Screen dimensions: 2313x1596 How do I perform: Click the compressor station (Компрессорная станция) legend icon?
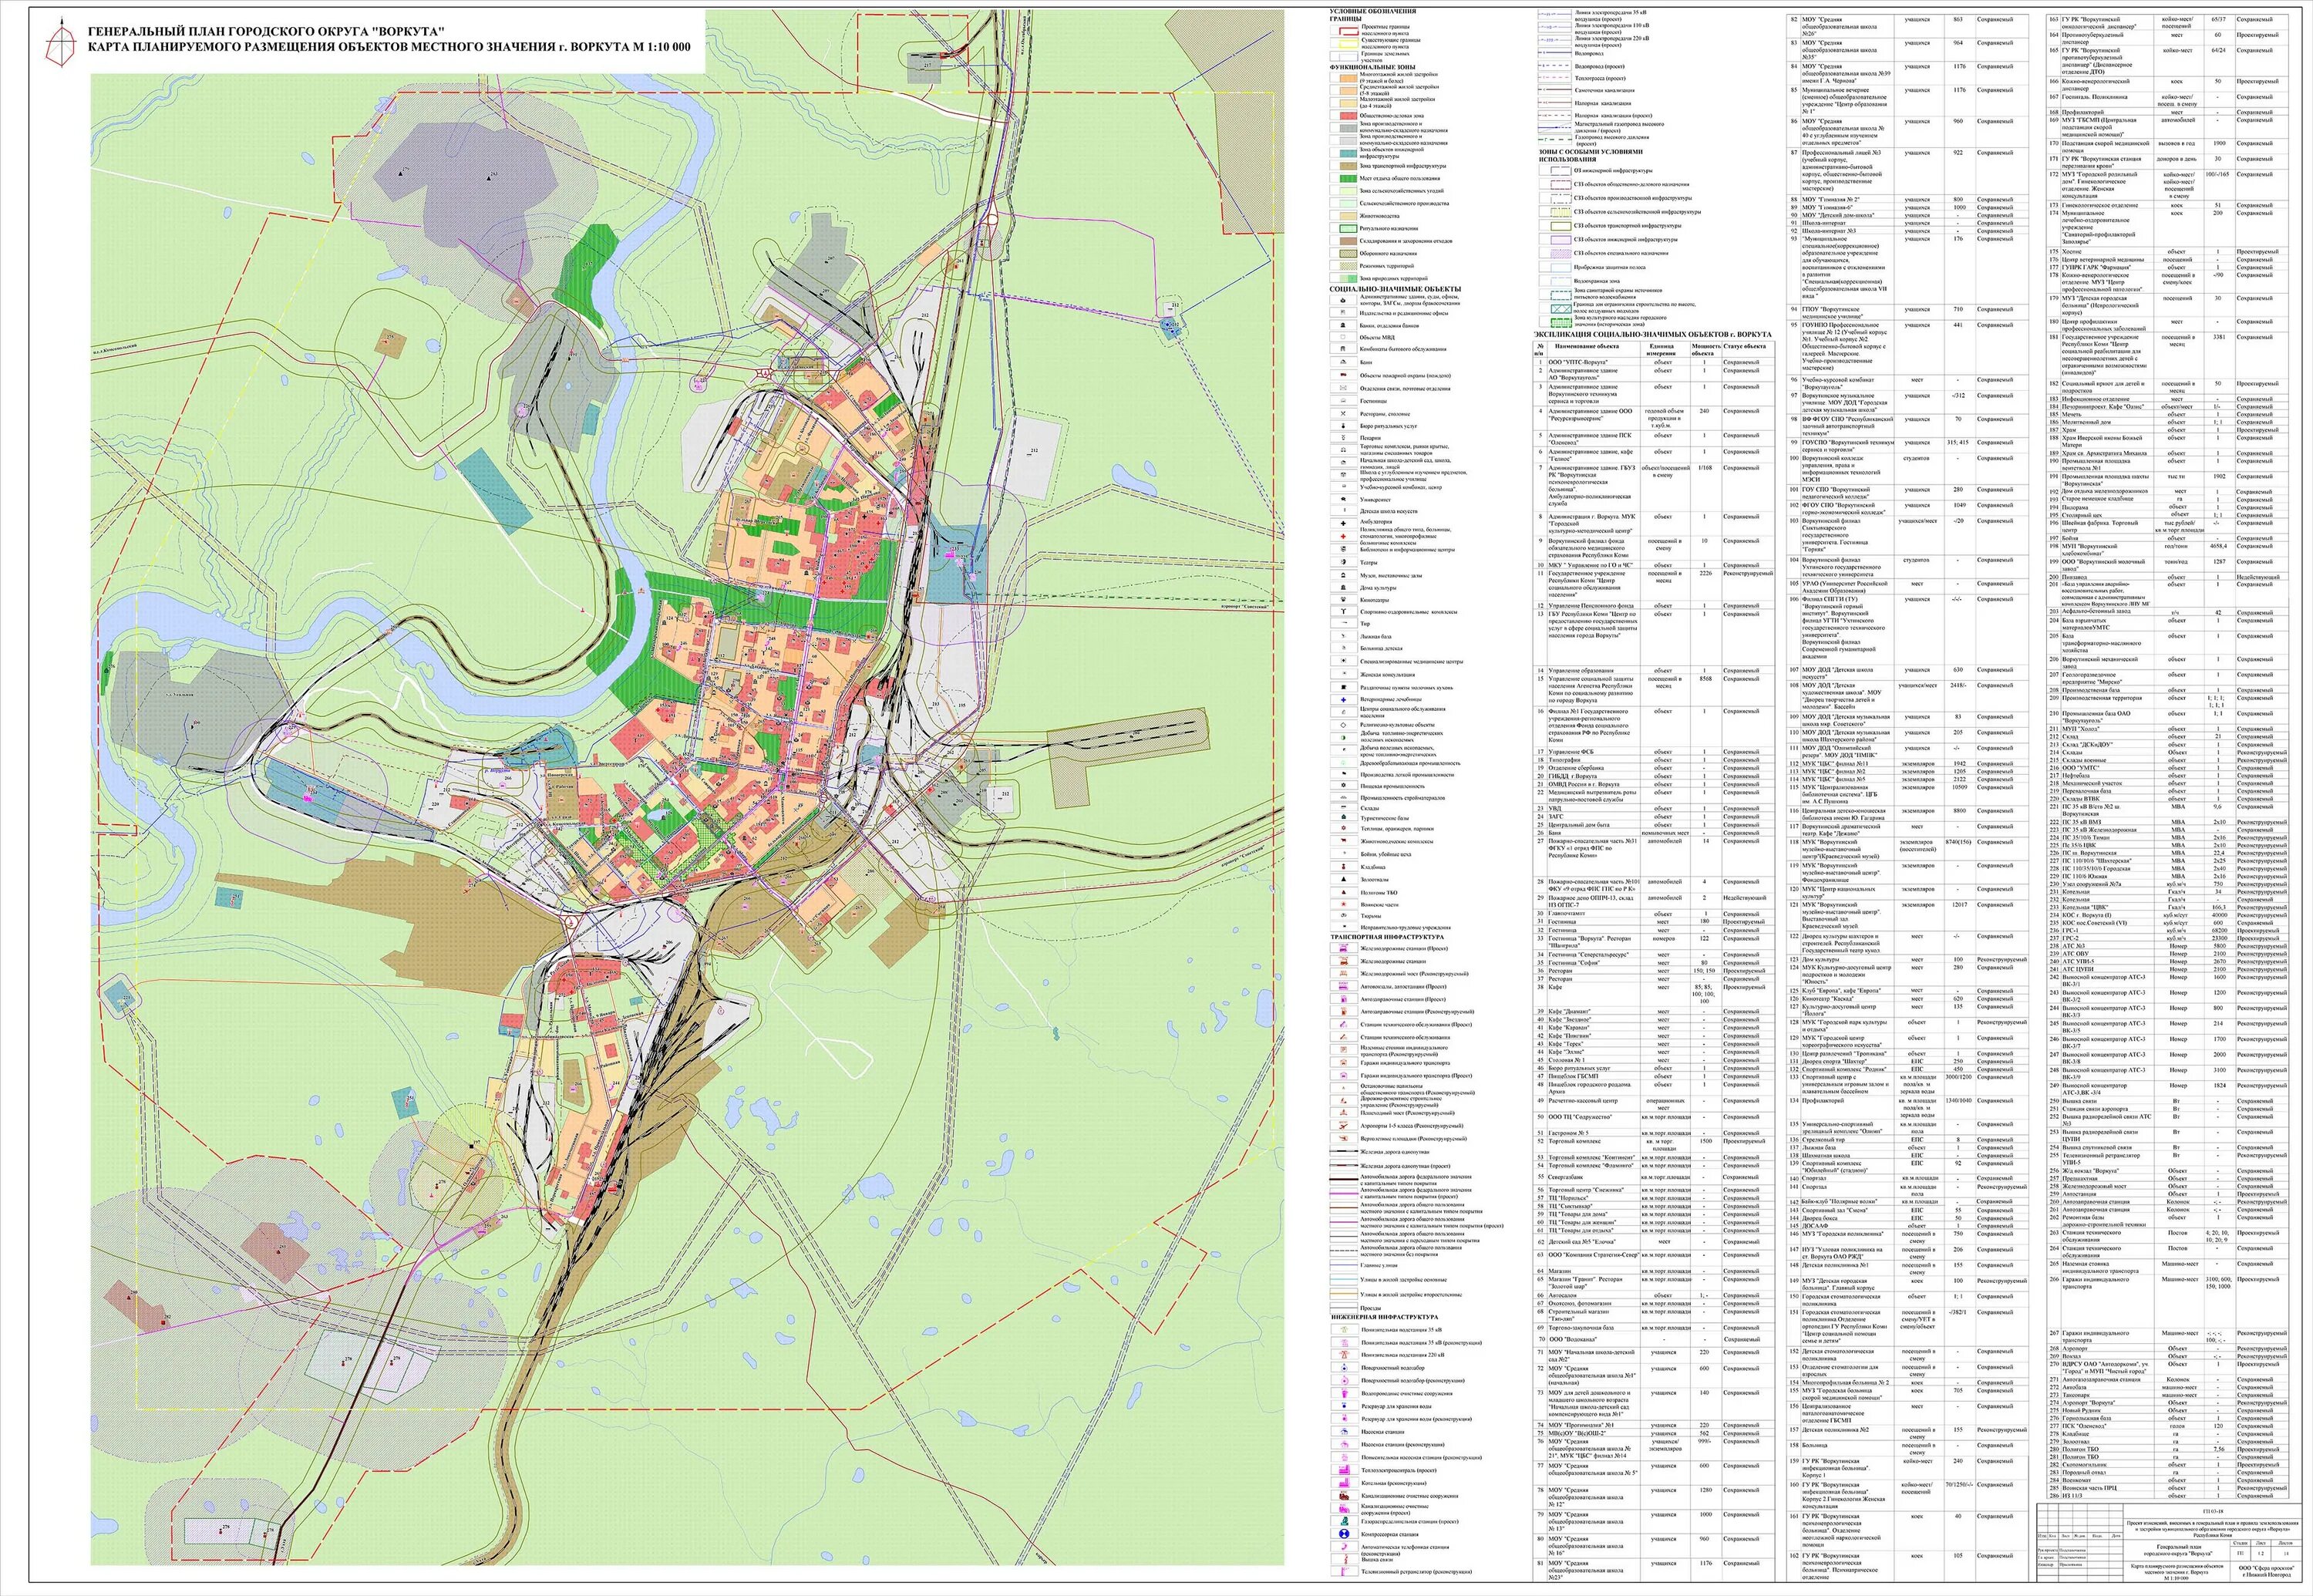pos(1345,1534)
